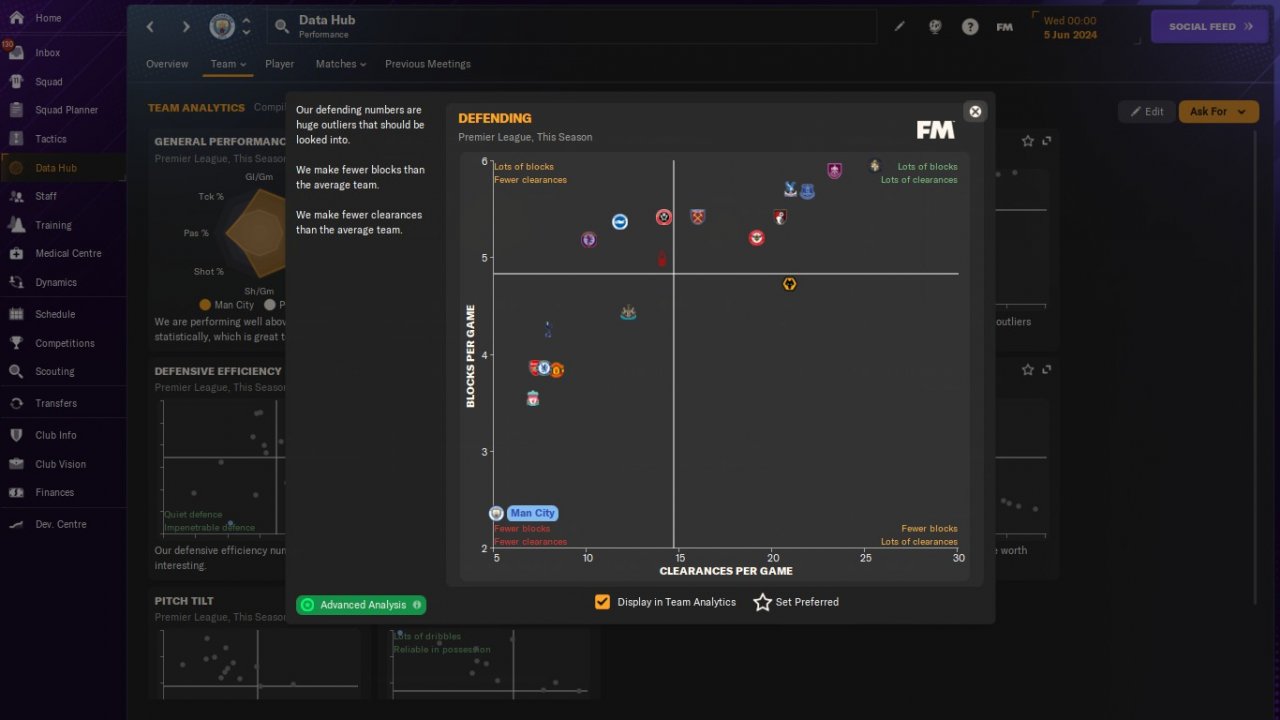This screenshot has width=1280, height=720.
Task: Click the Wolves badge on the chart
Action: 790,285
